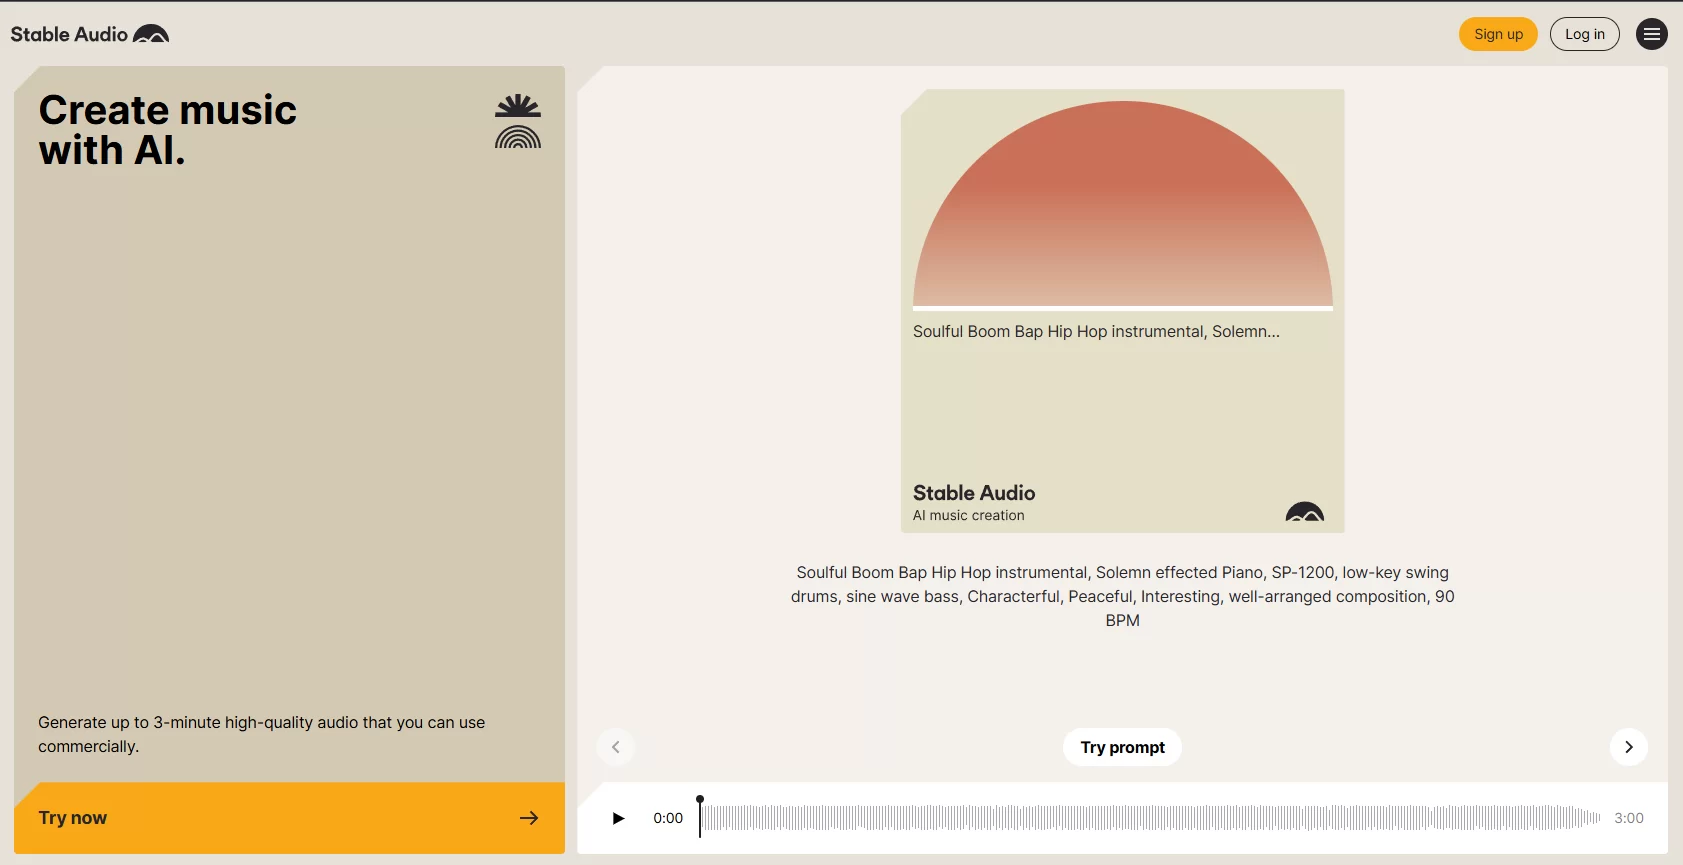
Task: Click the Stable Audio wordmark in header
Action: tap(69, 34)
